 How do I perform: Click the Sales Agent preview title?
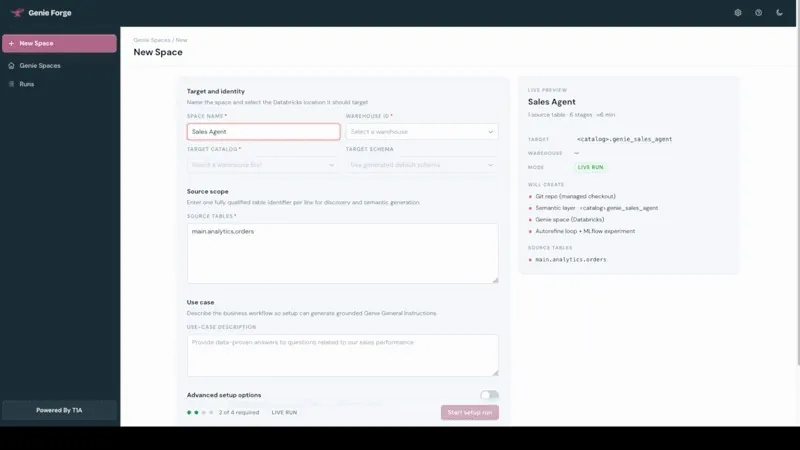click(552, 102)
